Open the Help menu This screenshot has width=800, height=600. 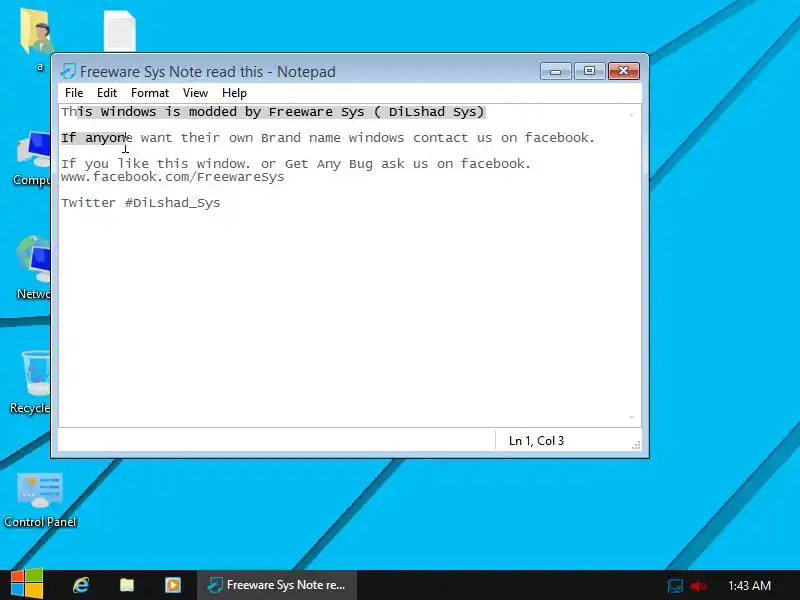click(x=234, y=93)
